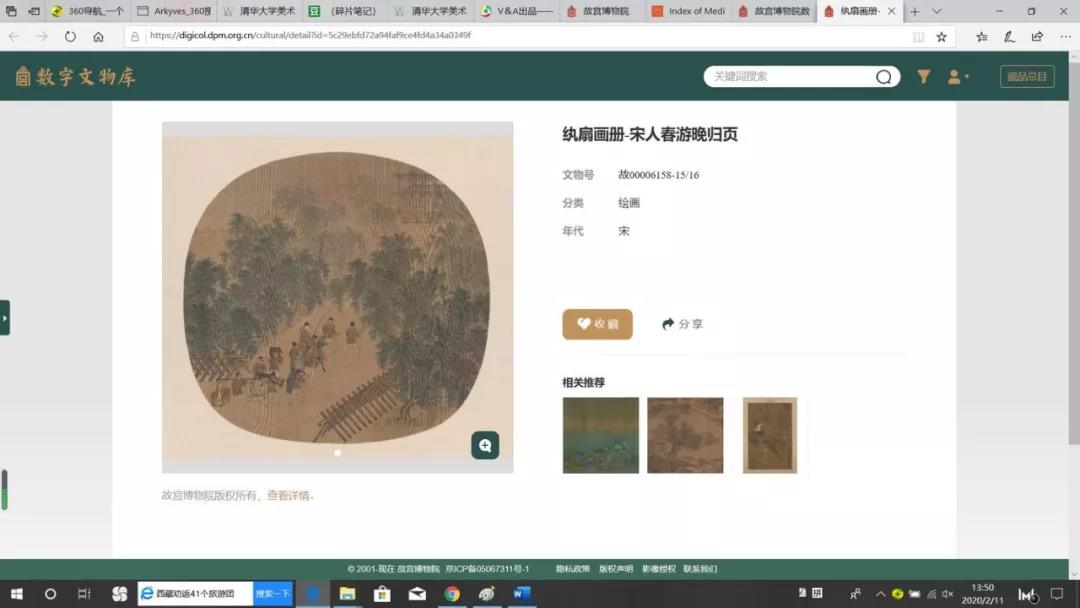Refresh the page in browser toolbar
This screenshot has height=608, width=1080.
(70, 36)
